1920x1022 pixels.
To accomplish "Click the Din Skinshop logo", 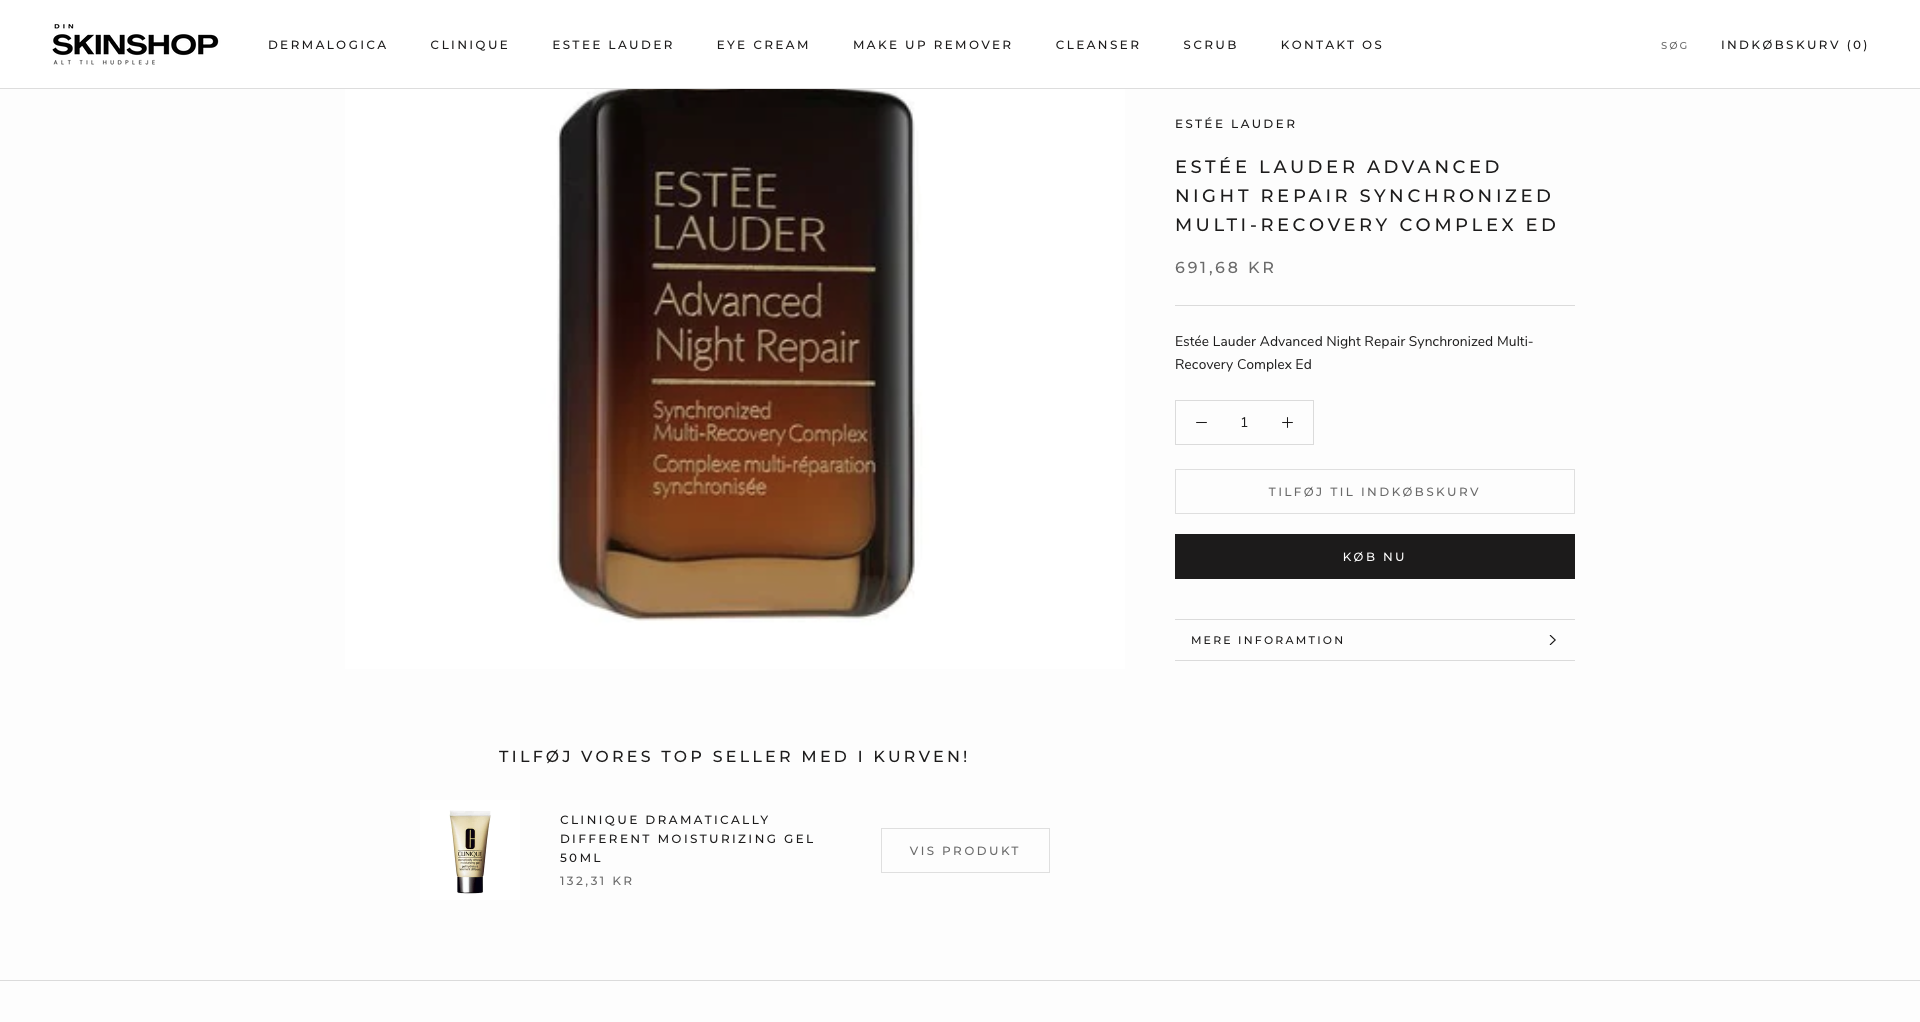I will (x=135, y=44).
